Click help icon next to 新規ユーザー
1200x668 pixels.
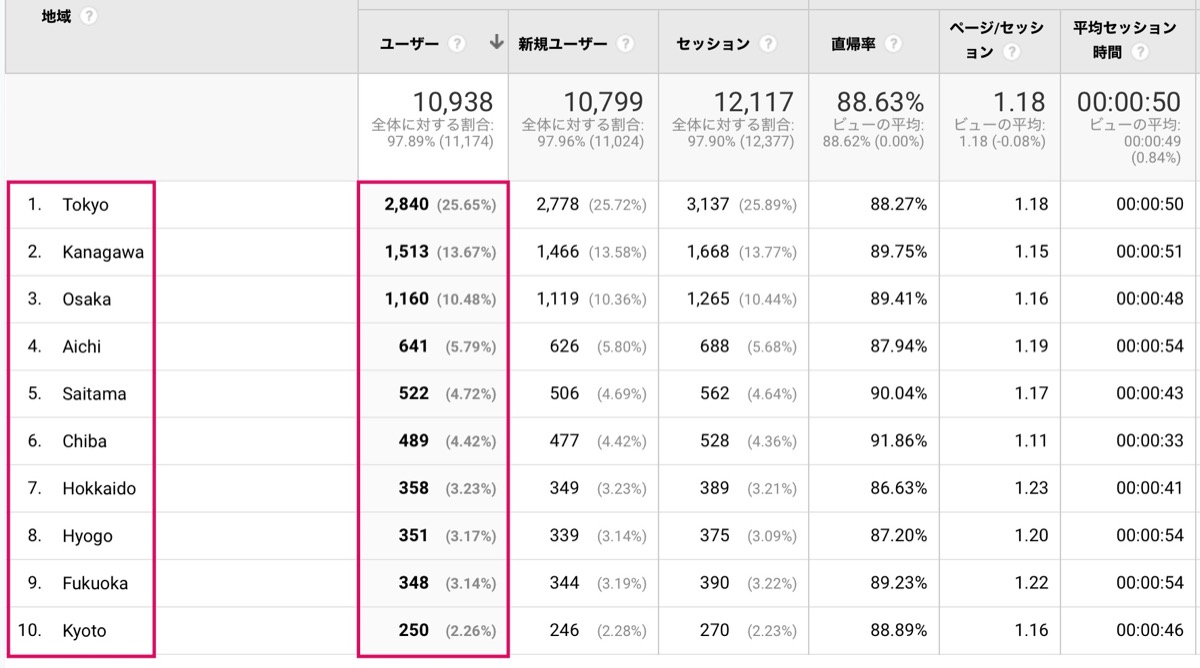click(625, 44)
